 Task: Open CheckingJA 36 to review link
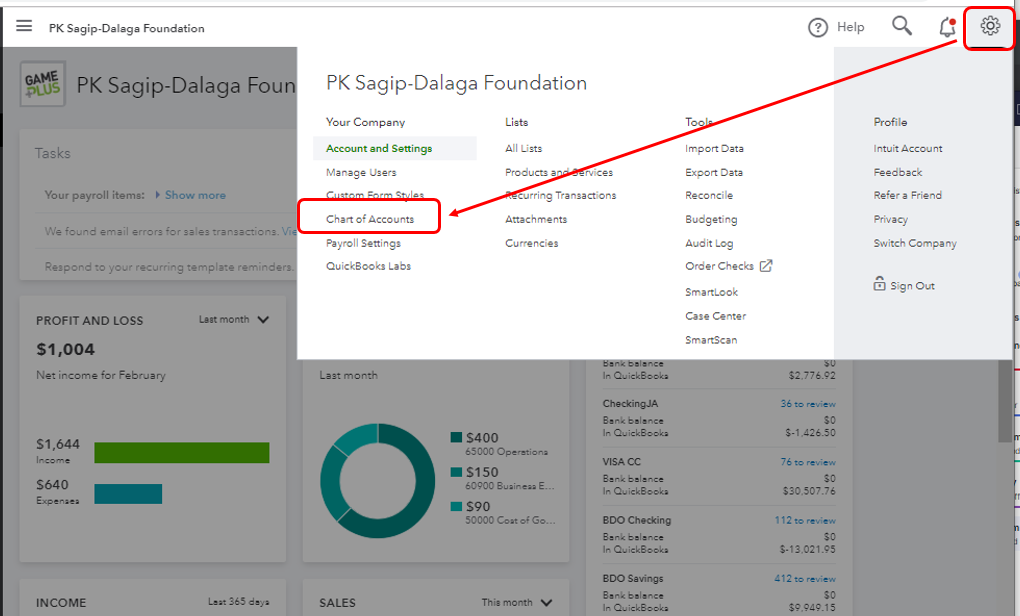(808, 404)
